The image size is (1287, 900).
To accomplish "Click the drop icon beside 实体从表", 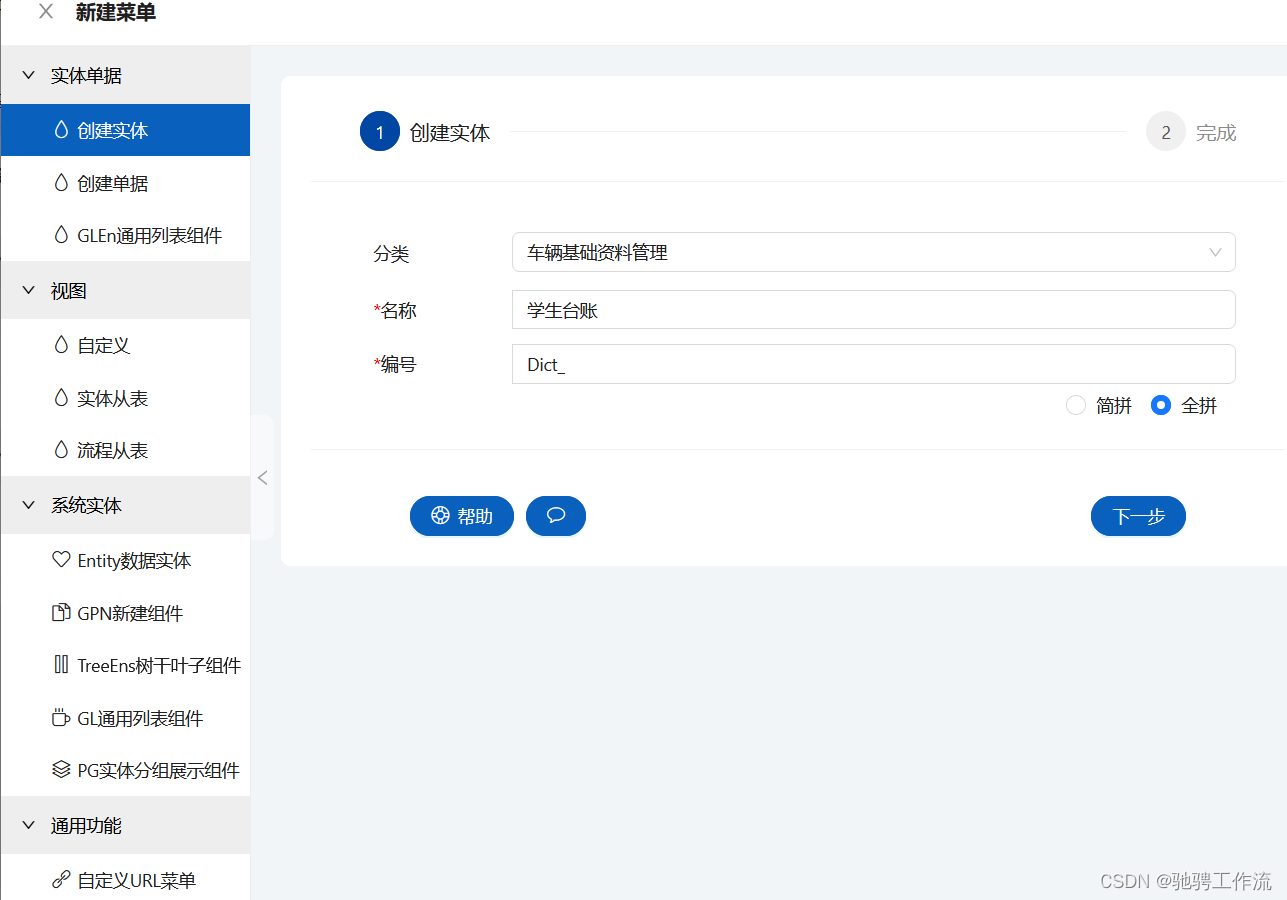I will (x=61, y=398).
